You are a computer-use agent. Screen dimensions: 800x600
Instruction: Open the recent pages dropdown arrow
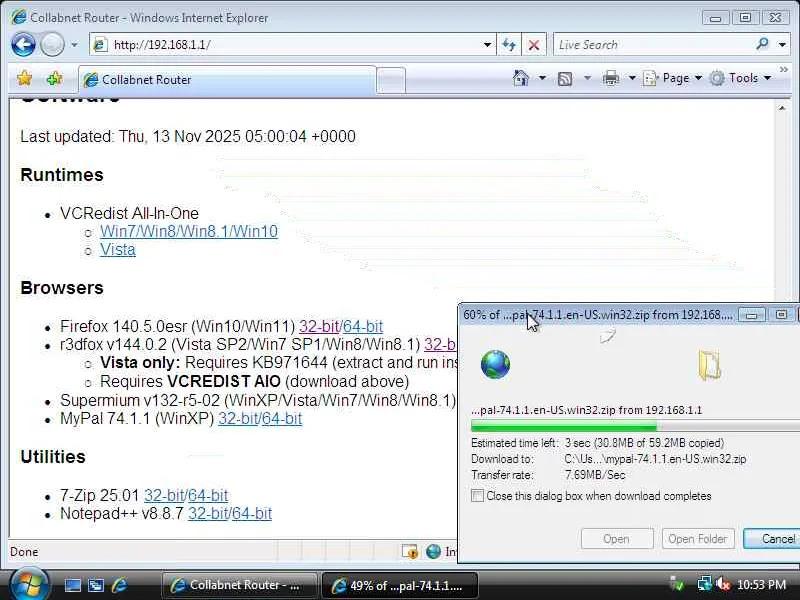point(74,45)
